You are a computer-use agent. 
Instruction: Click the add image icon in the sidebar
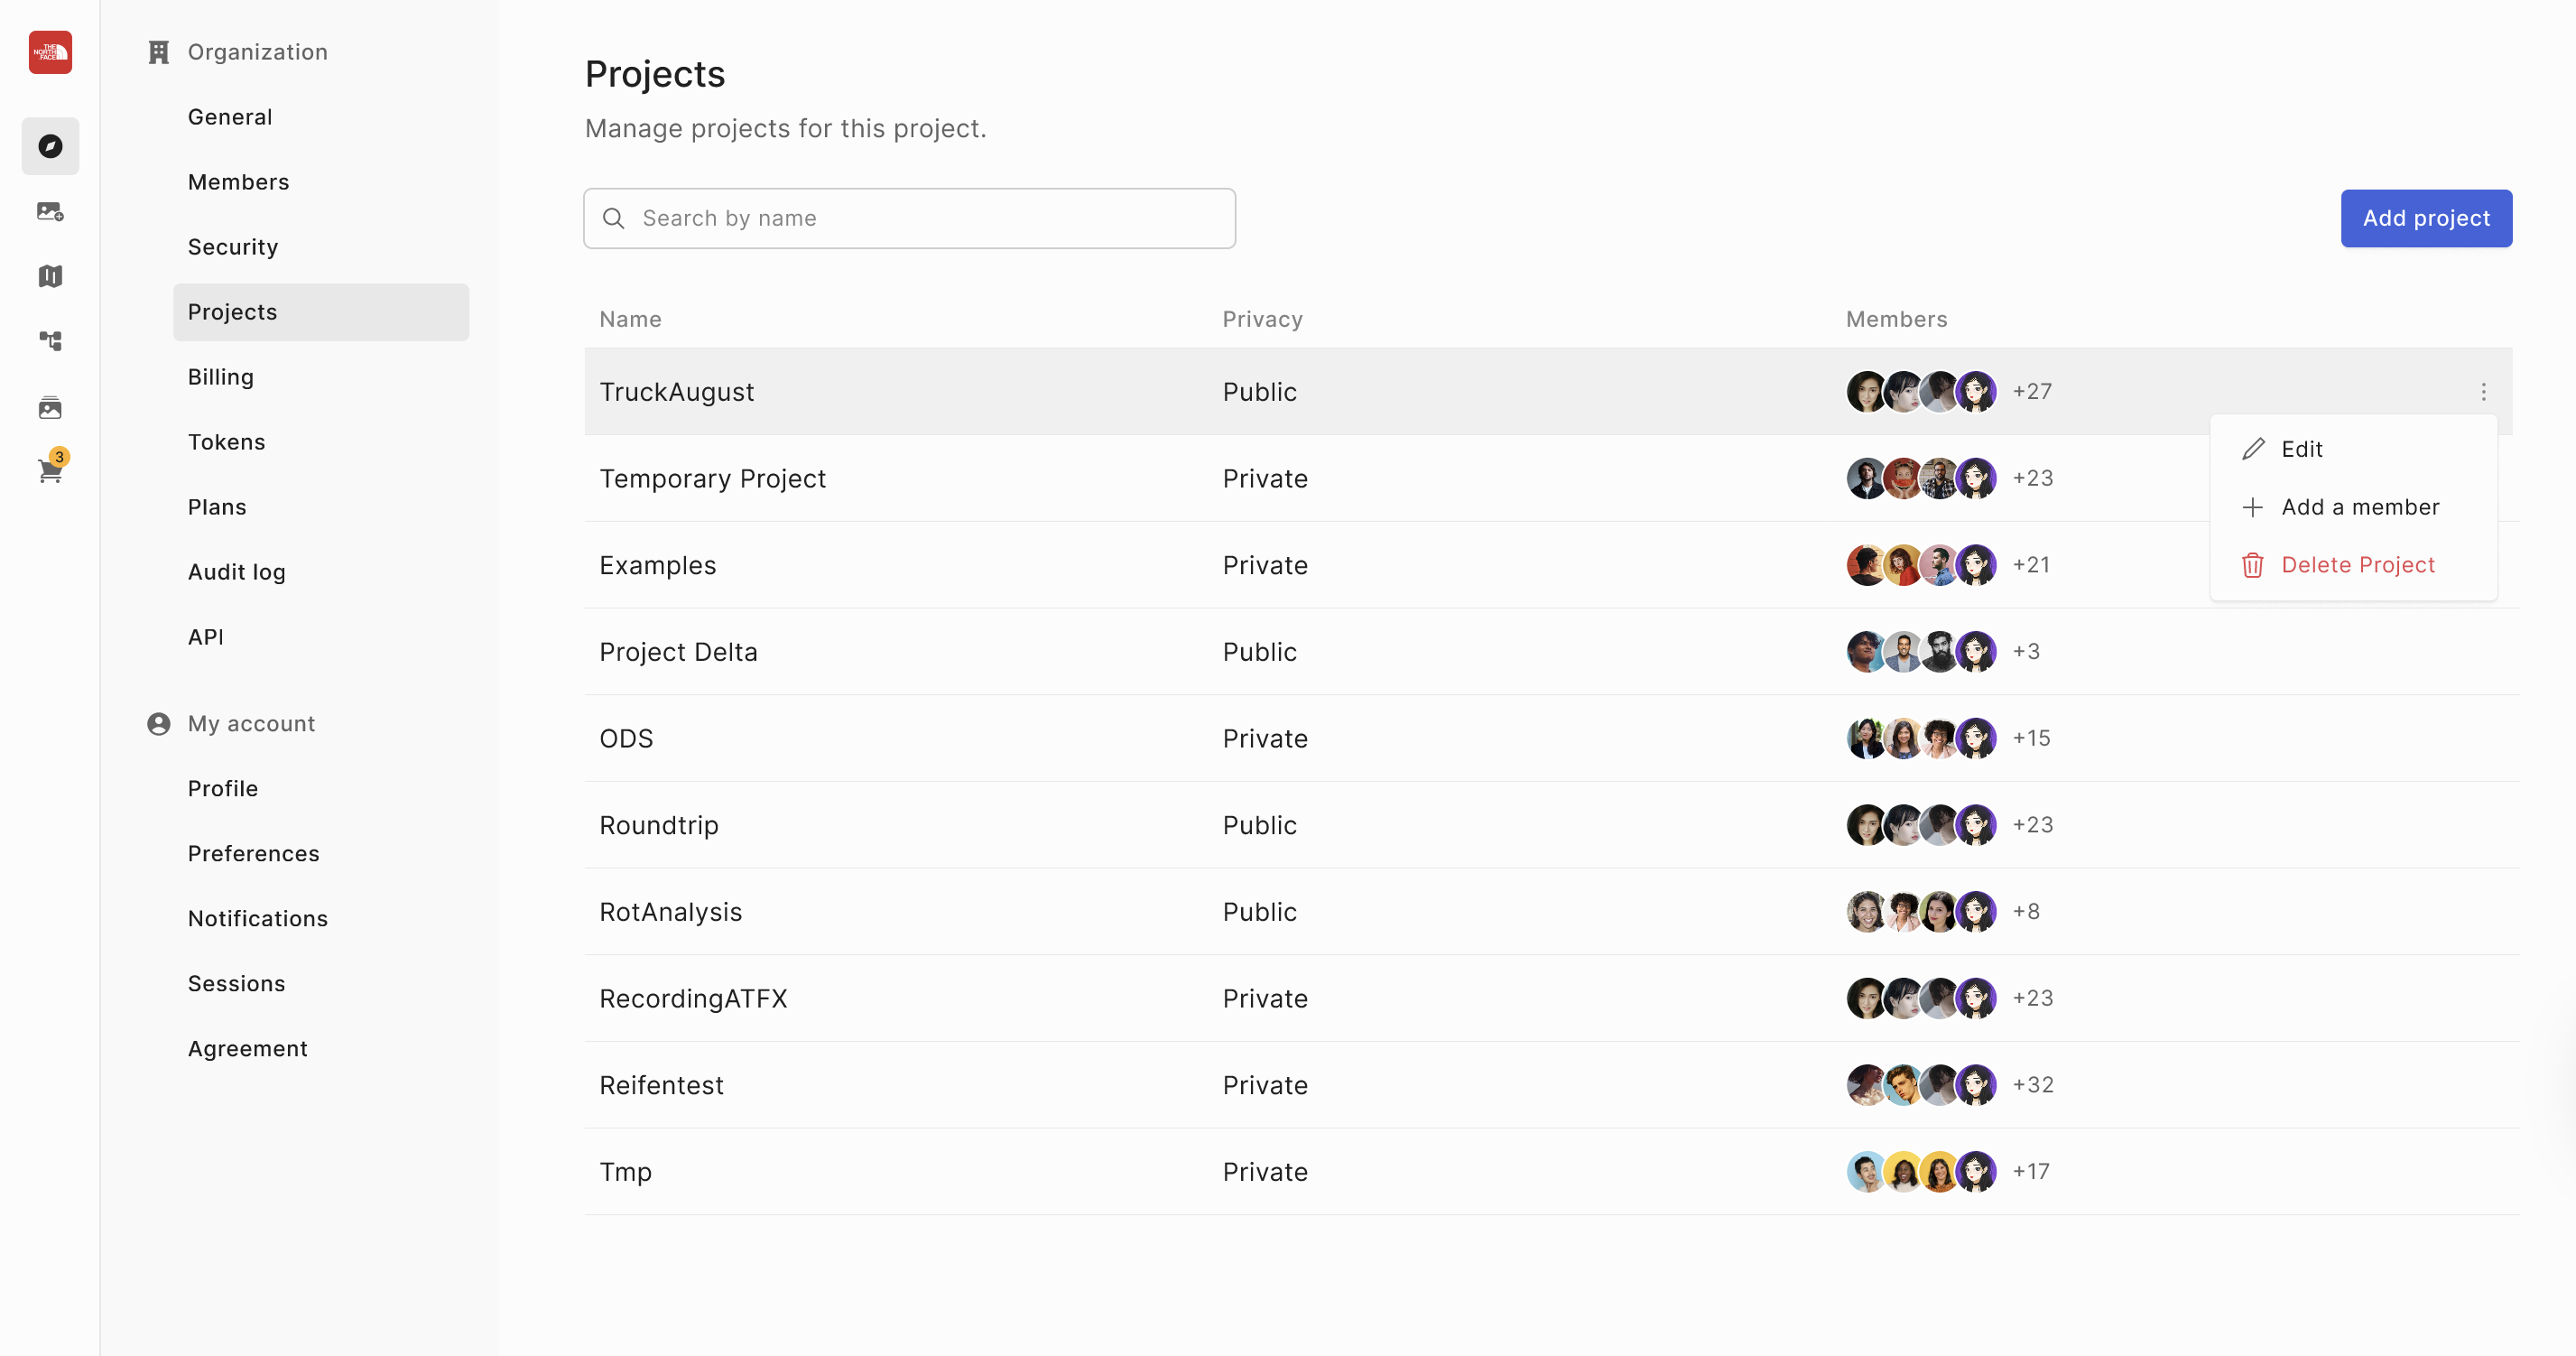point(50,211)
